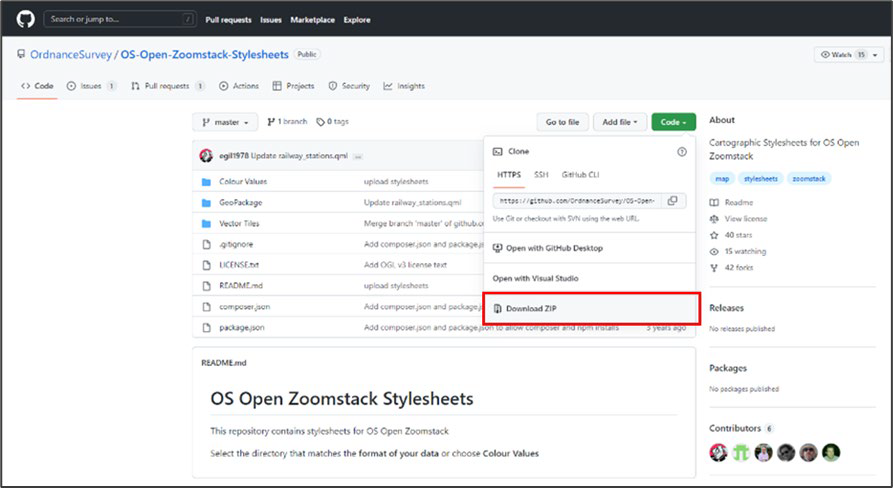Expand the Add file dropdown
The image size is (893, 488).
[620, 122]
